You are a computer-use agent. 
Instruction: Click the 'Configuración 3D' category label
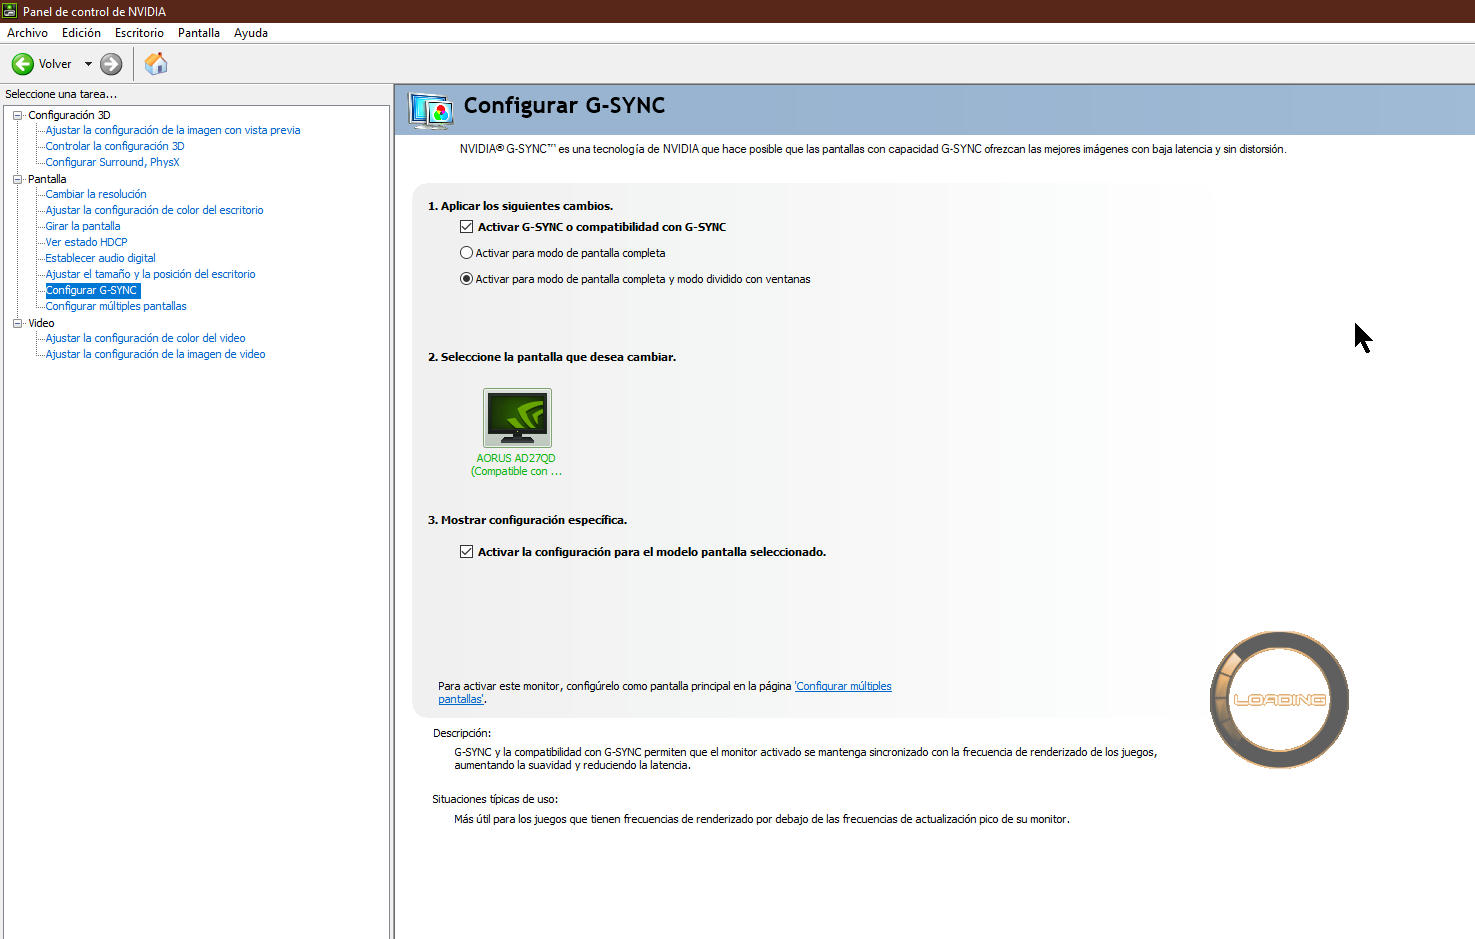[x=69, y=115]
